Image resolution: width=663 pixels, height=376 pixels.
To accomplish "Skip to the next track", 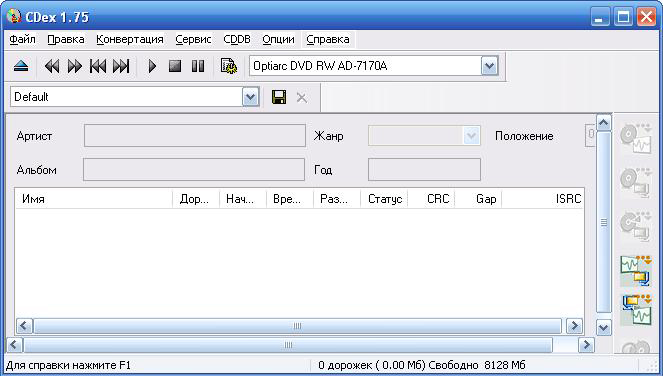I will [121, 66].
